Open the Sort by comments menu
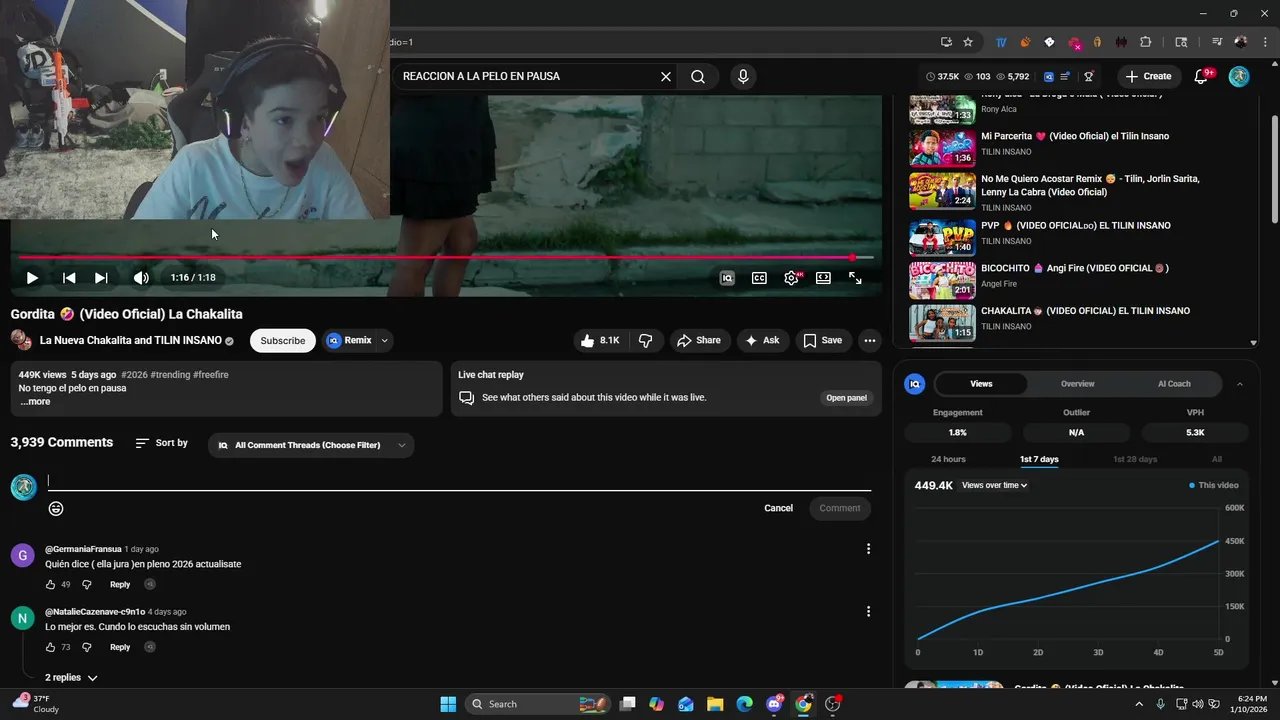The height and width of the screenshot is (720, 1280). coord(162,443)
